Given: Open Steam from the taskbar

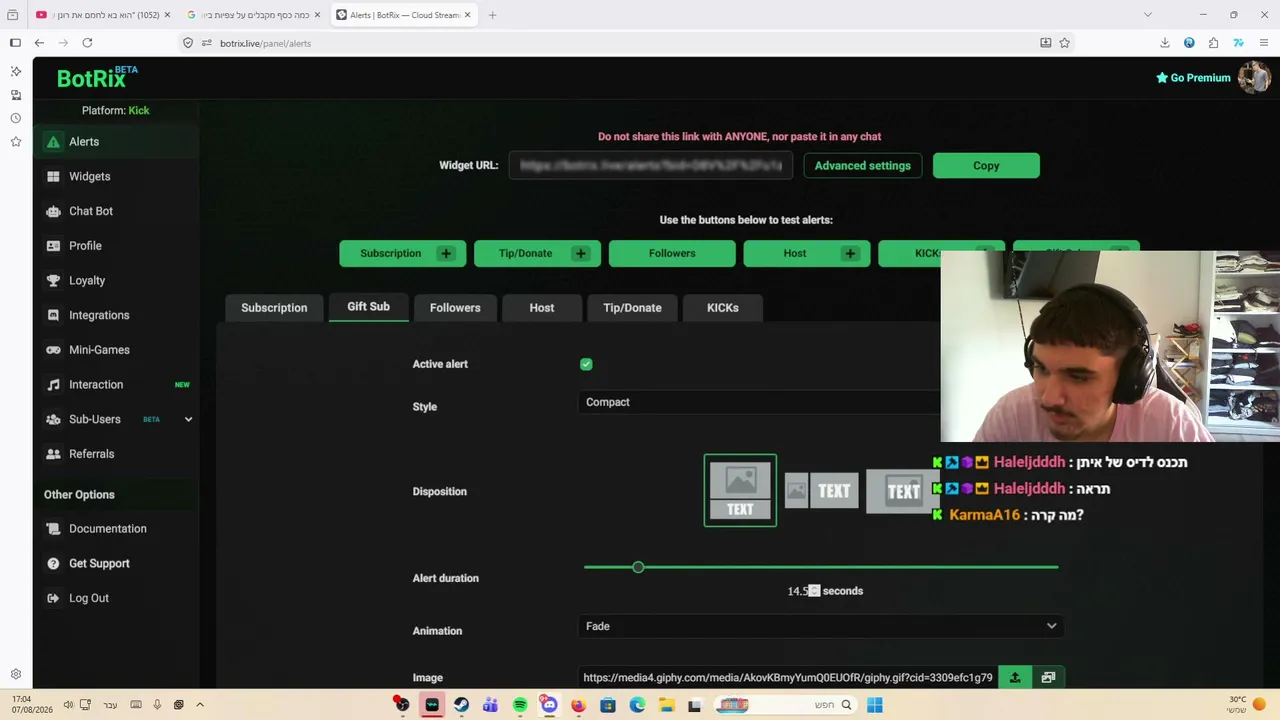Looking at the screenshot, I should pyautogui.click(x=461, y=705).
